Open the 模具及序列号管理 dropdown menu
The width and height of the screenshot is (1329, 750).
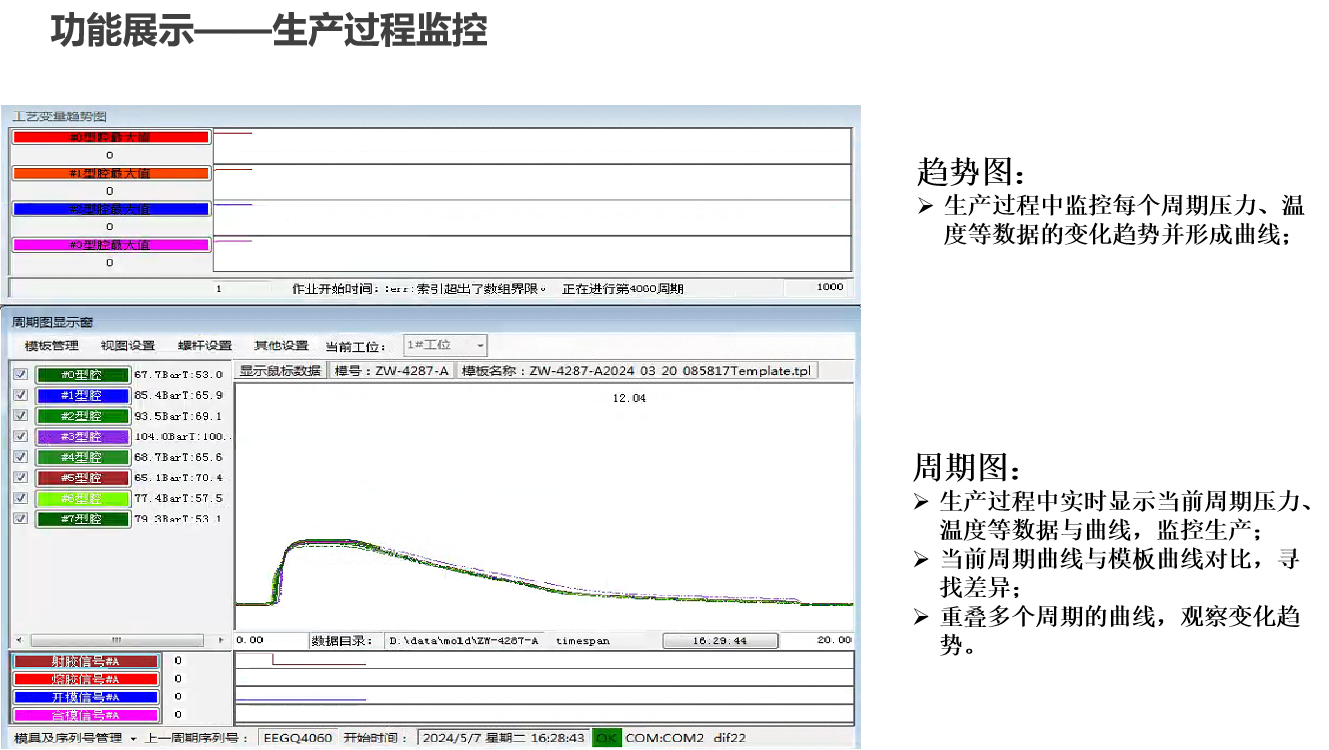[75, 738]
